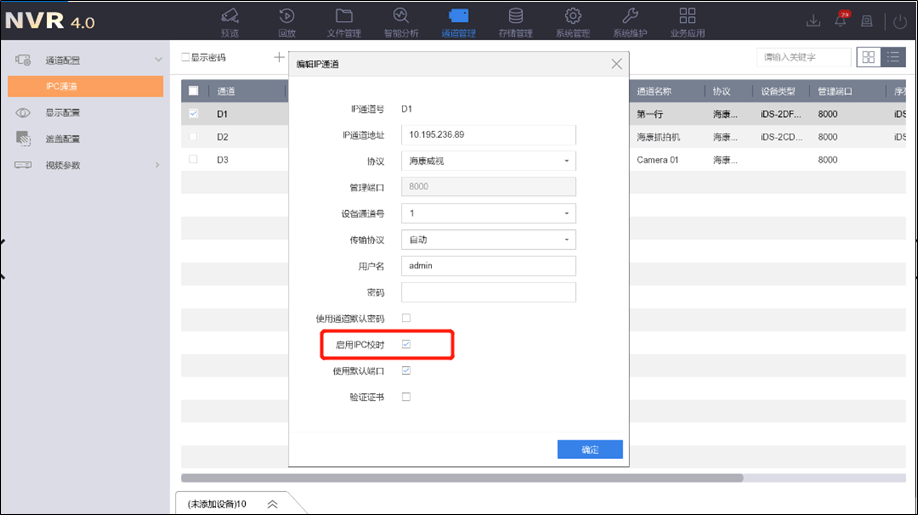The height and width of the screenshot is (515, 918).
Task: Enable 使用通道默认密码 checkbox
Action: tap(406, 318)
